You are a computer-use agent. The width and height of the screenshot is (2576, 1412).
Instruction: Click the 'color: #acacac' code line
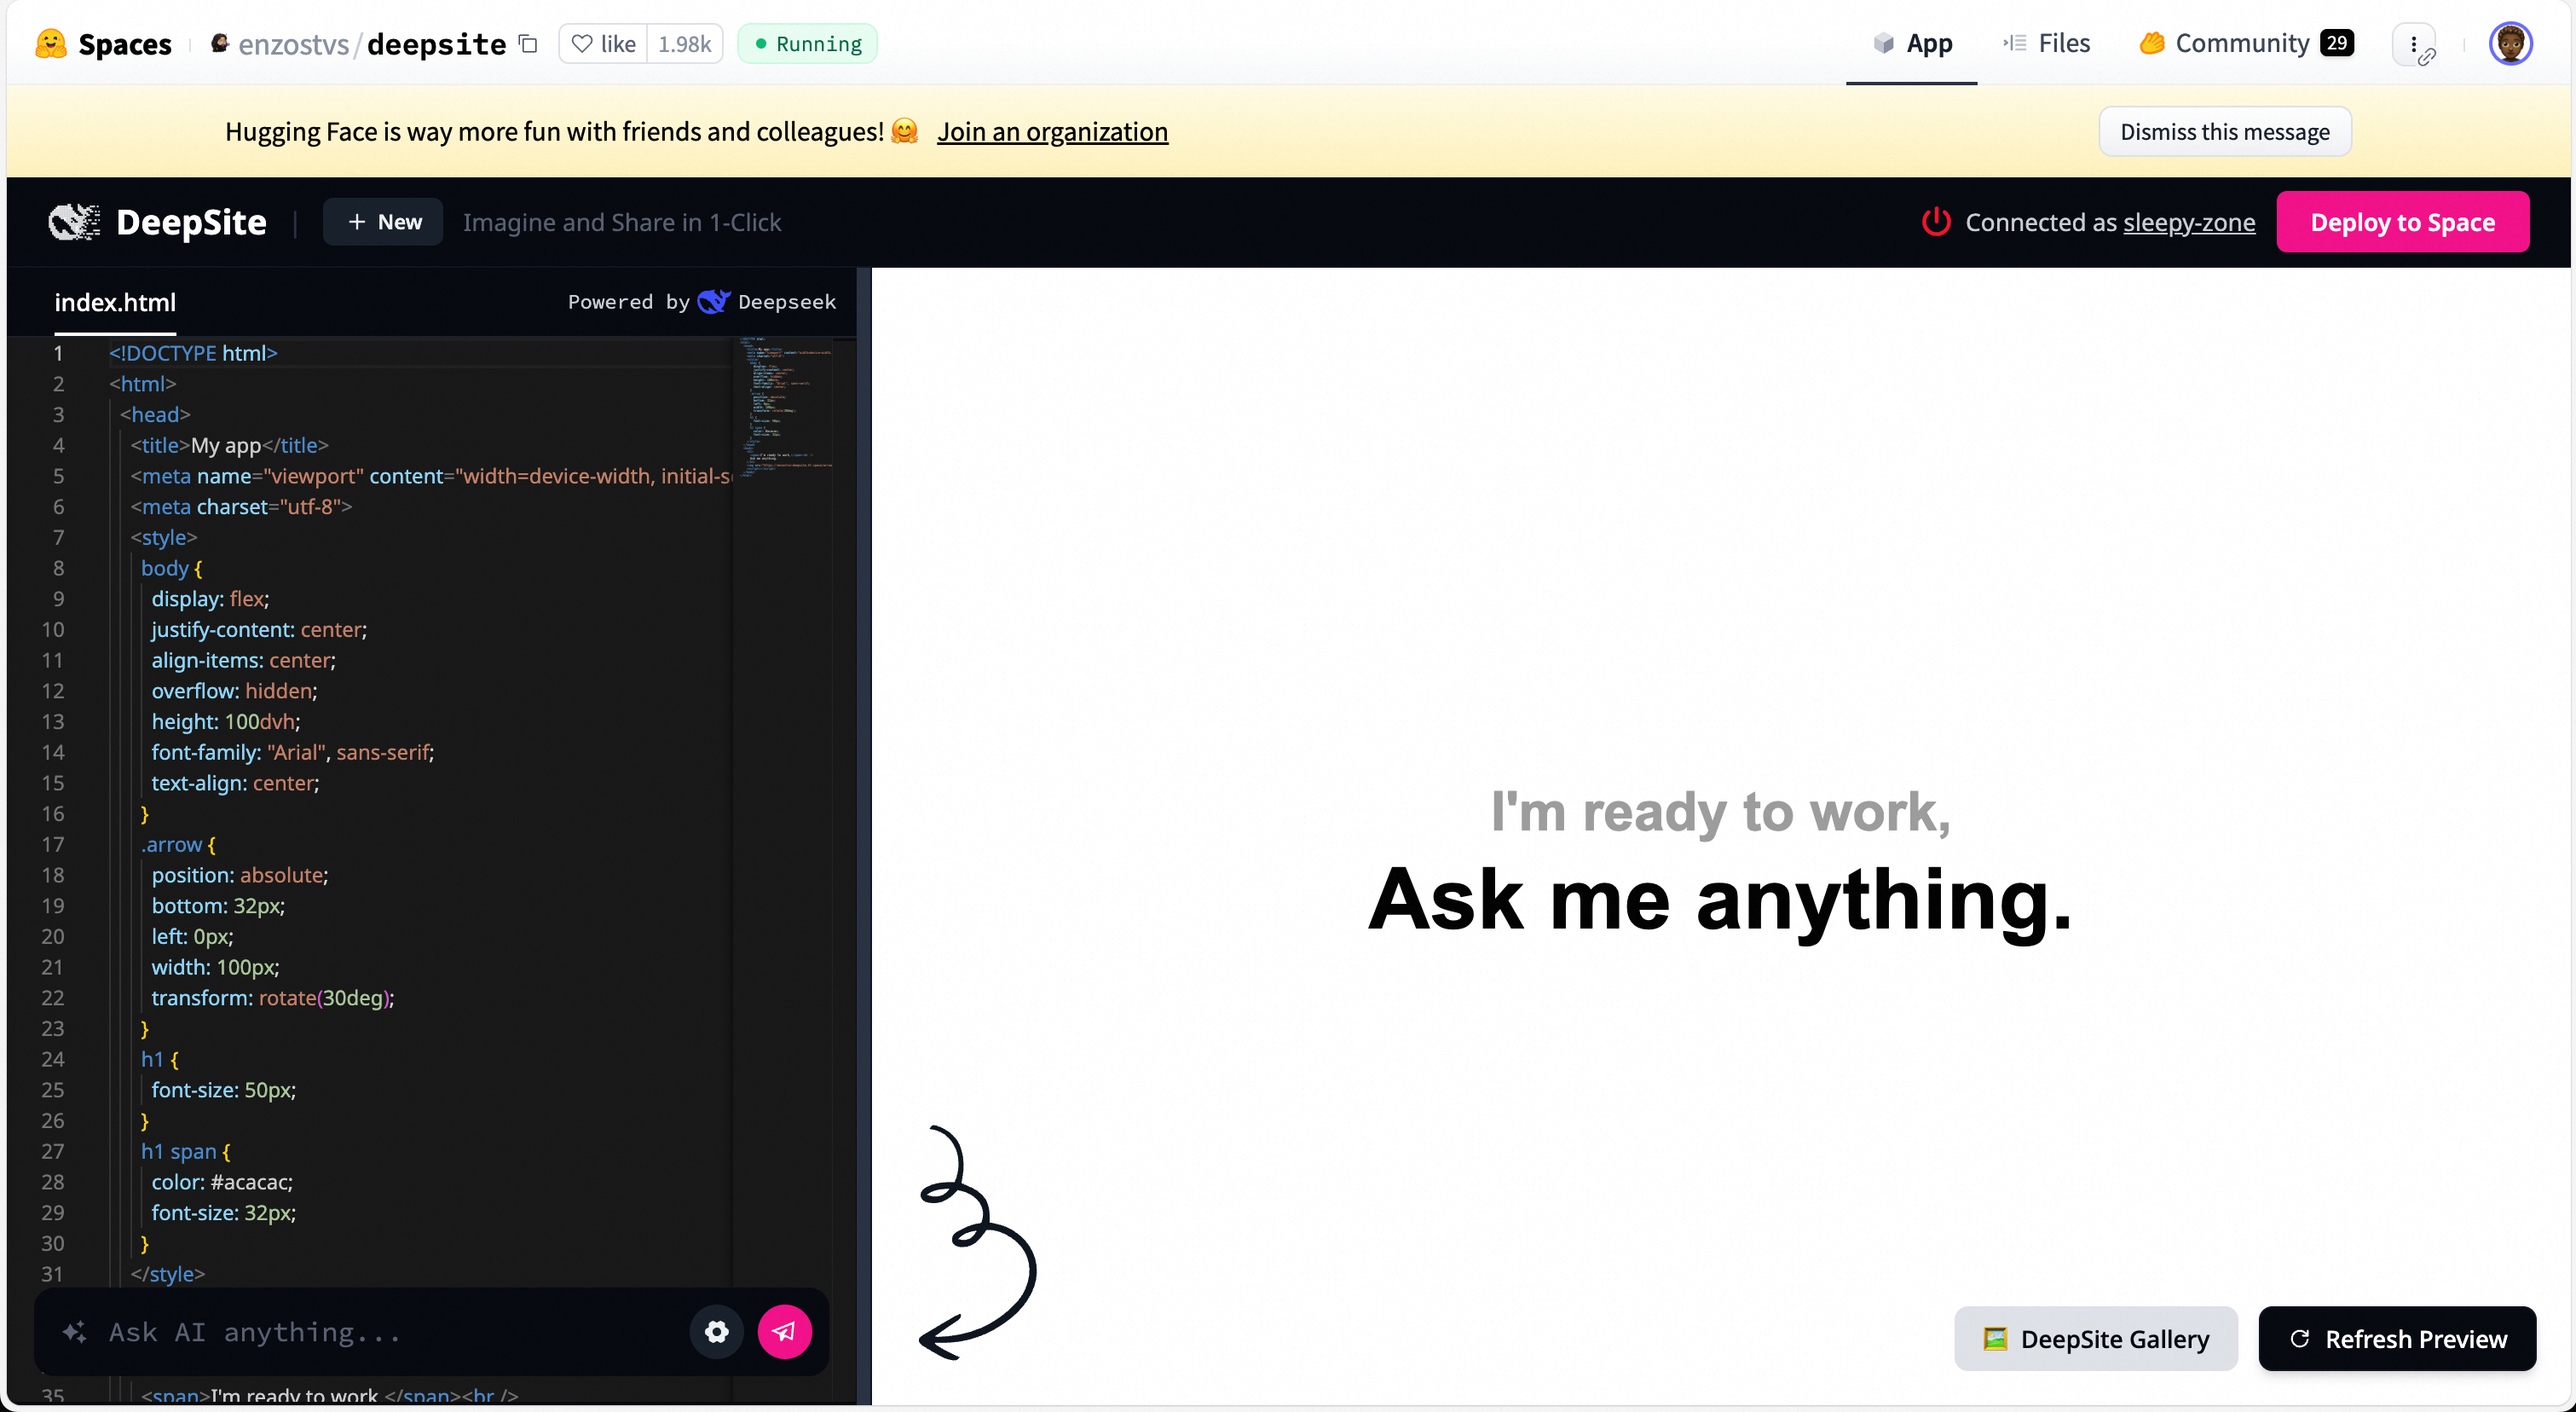(222, 1182)
